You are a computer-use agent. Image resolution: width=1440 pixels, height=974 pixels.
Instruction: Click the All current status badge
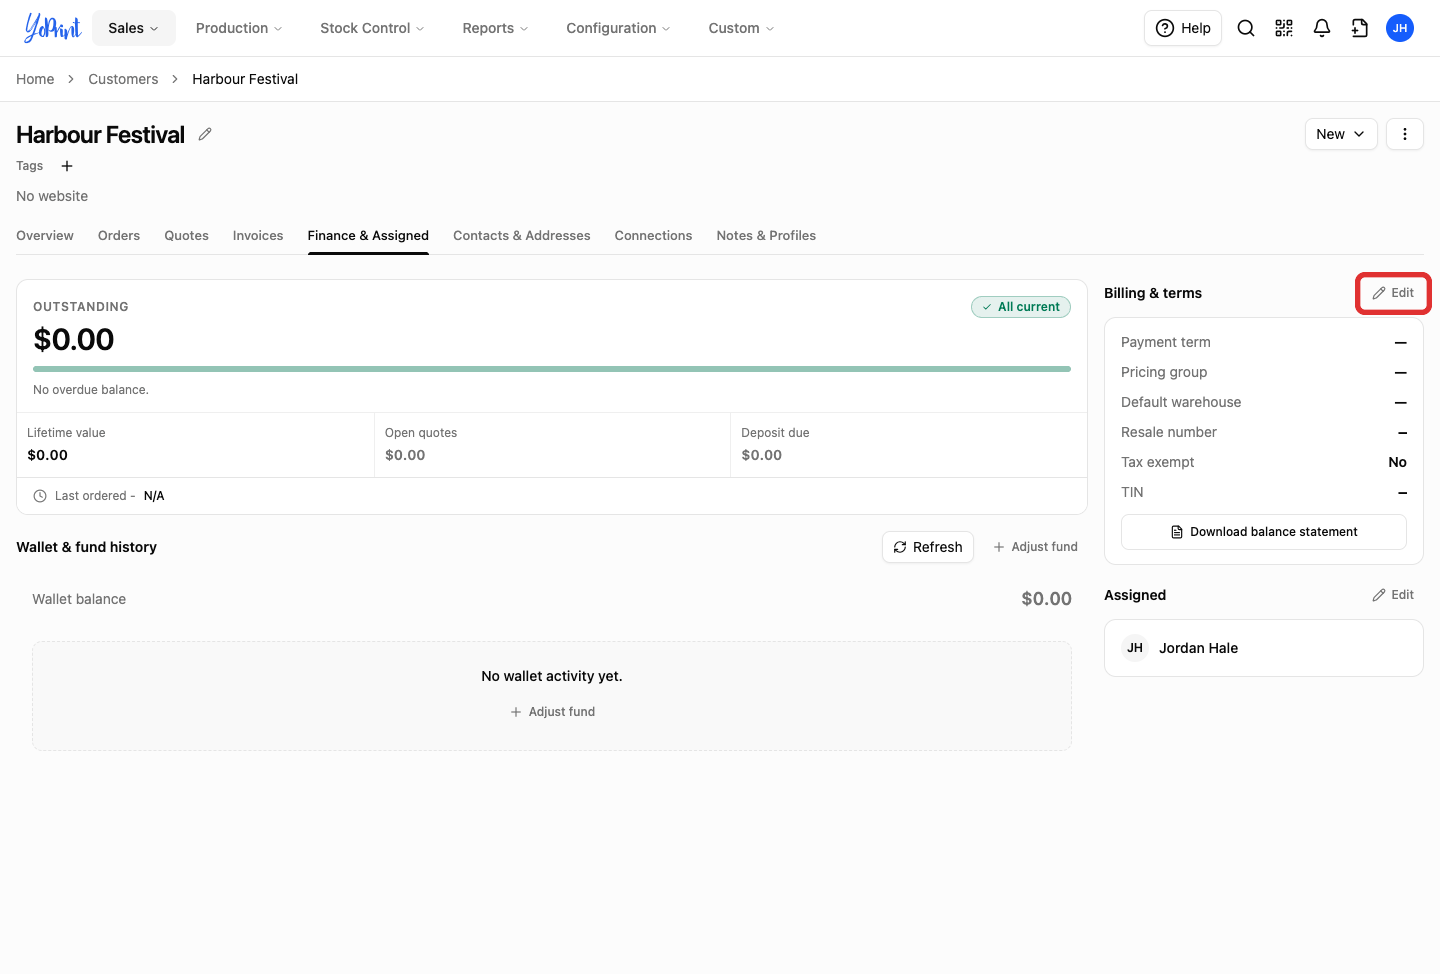[x=1021, y=307]
